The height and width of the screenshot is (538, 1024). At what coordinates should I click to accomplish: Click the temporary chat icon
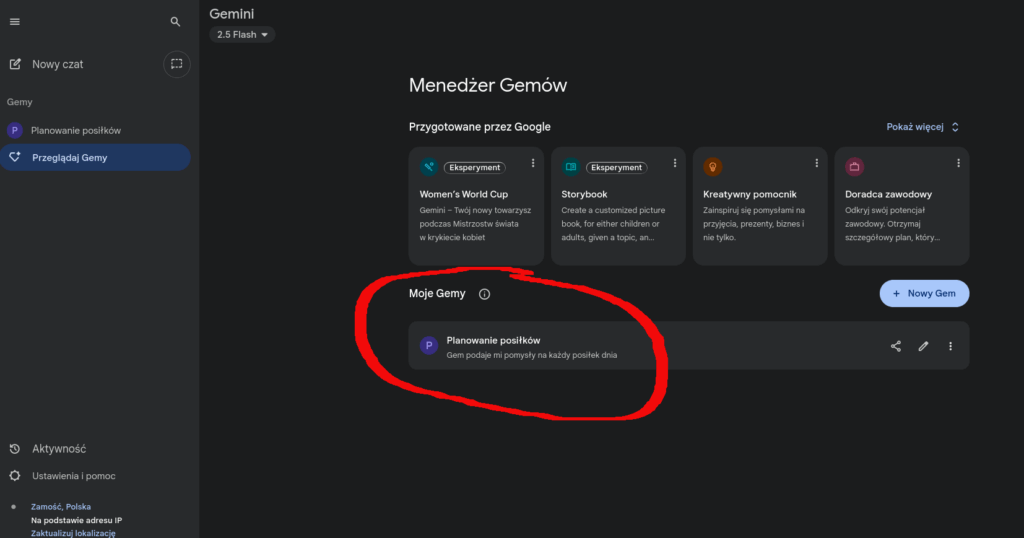[x=176, y=64]
